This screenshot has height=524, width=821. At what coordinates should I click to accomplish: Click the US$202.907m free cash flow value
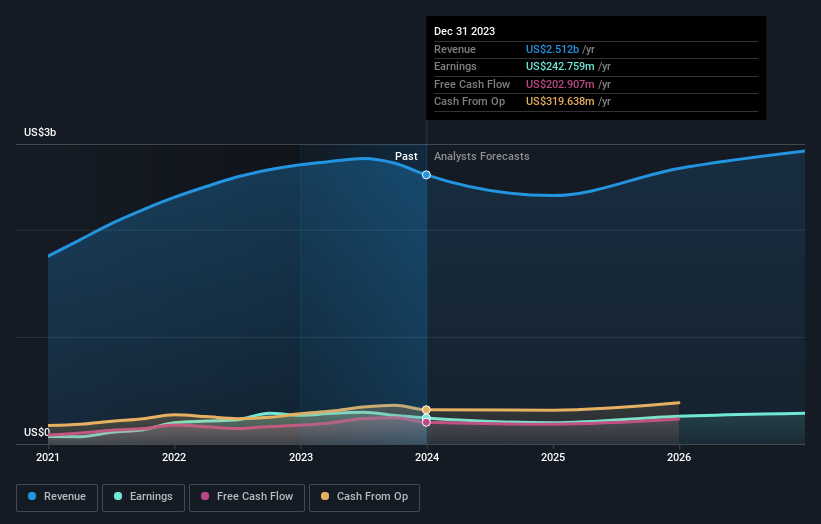tap(560, 84)
